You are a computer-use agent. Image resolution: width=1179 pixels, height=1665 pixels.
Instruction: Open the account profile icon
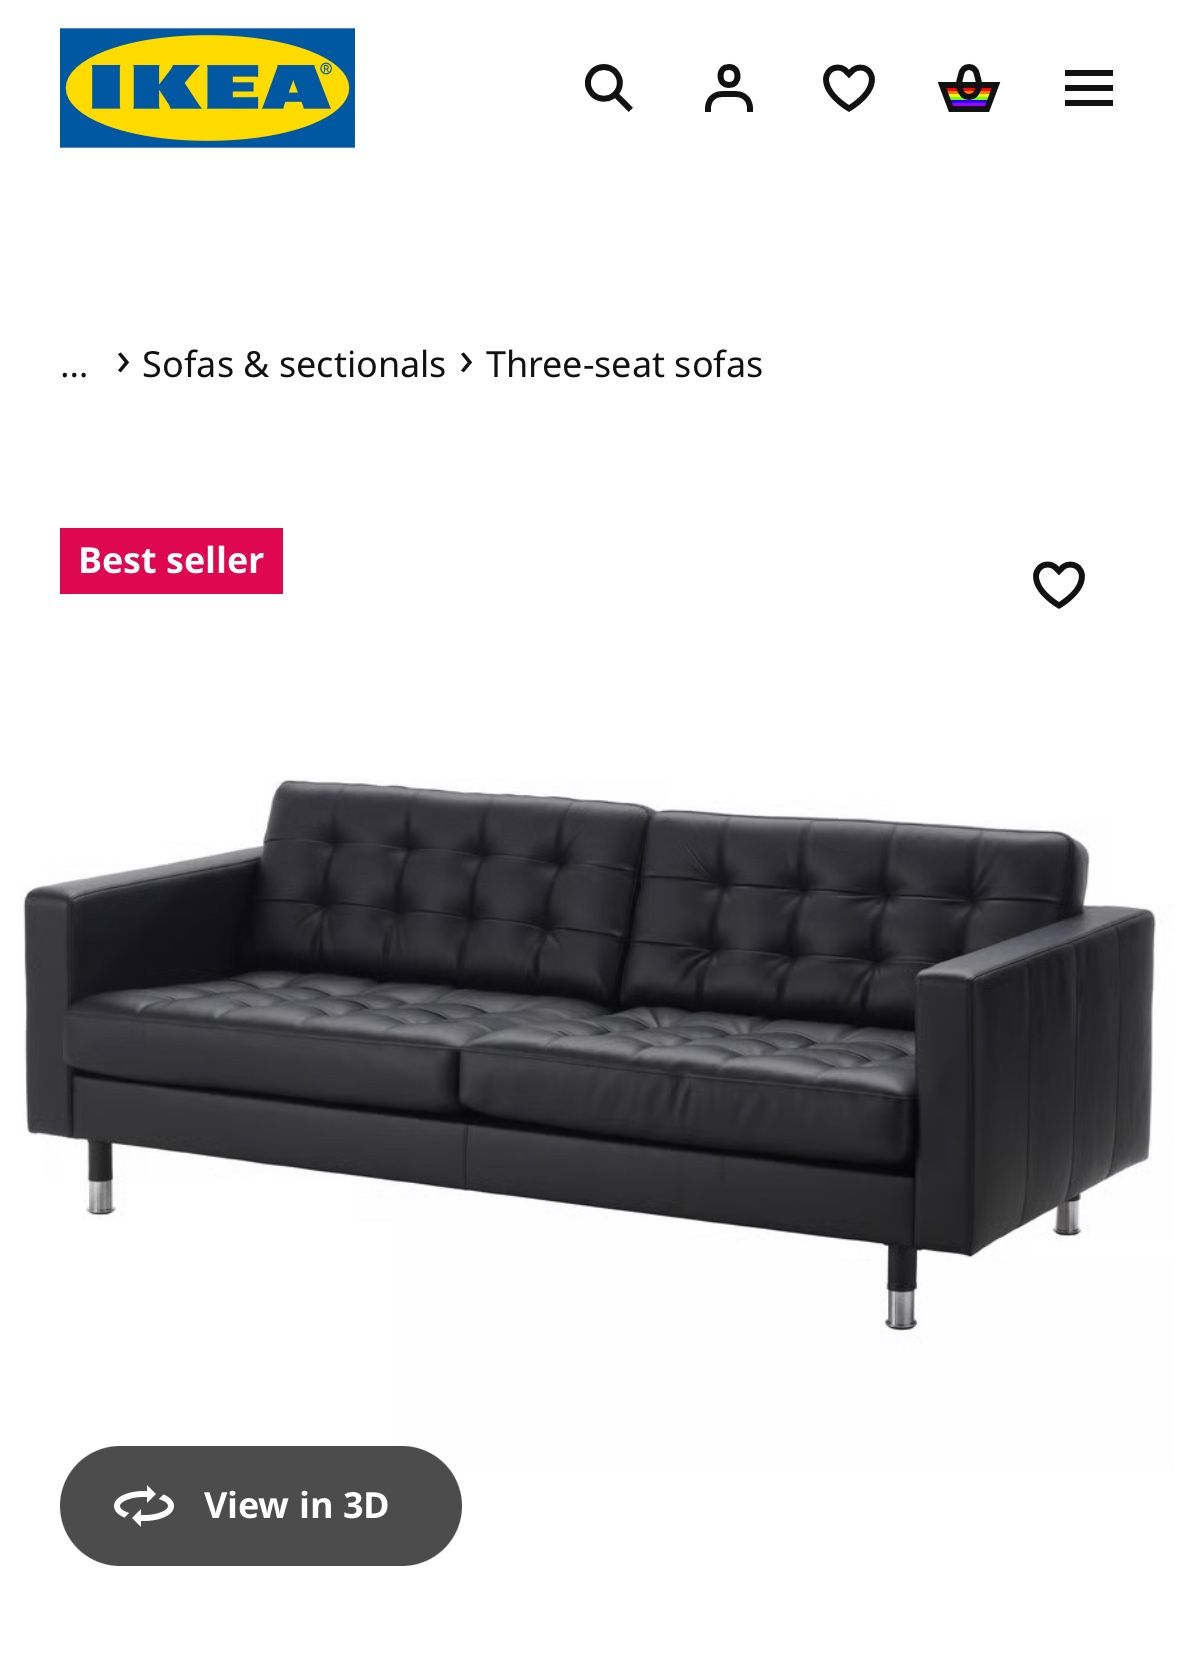point(729,88)
